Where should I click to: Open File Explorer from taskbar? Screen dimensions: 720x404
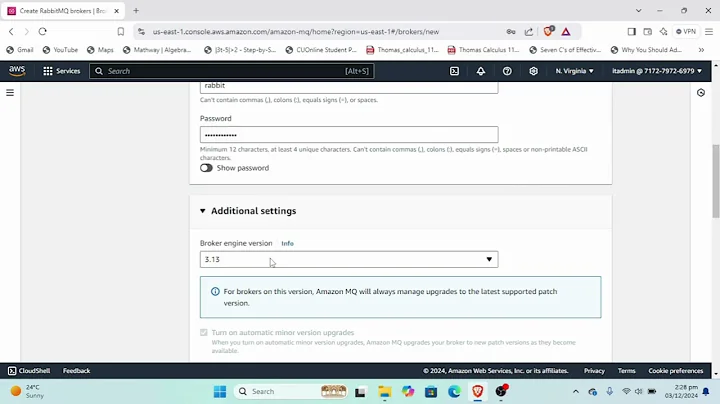(x=384, y=392)
